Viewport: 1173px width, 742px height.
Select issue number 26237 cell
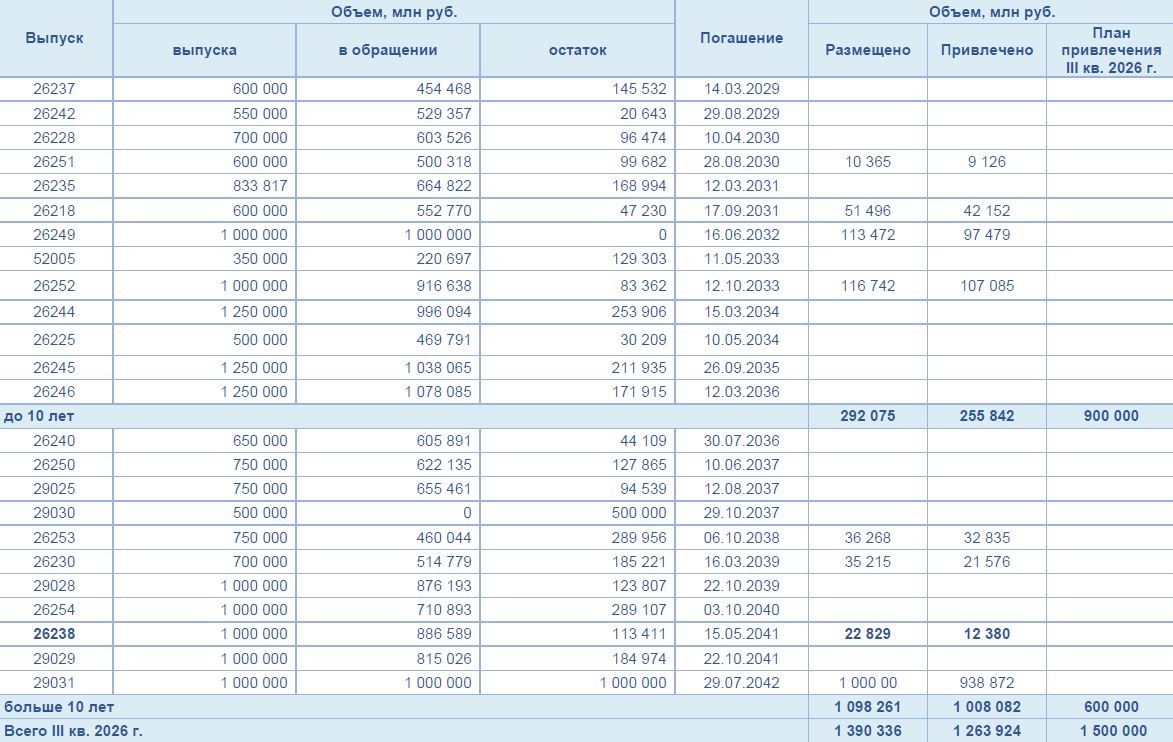[x=55, y=88]
